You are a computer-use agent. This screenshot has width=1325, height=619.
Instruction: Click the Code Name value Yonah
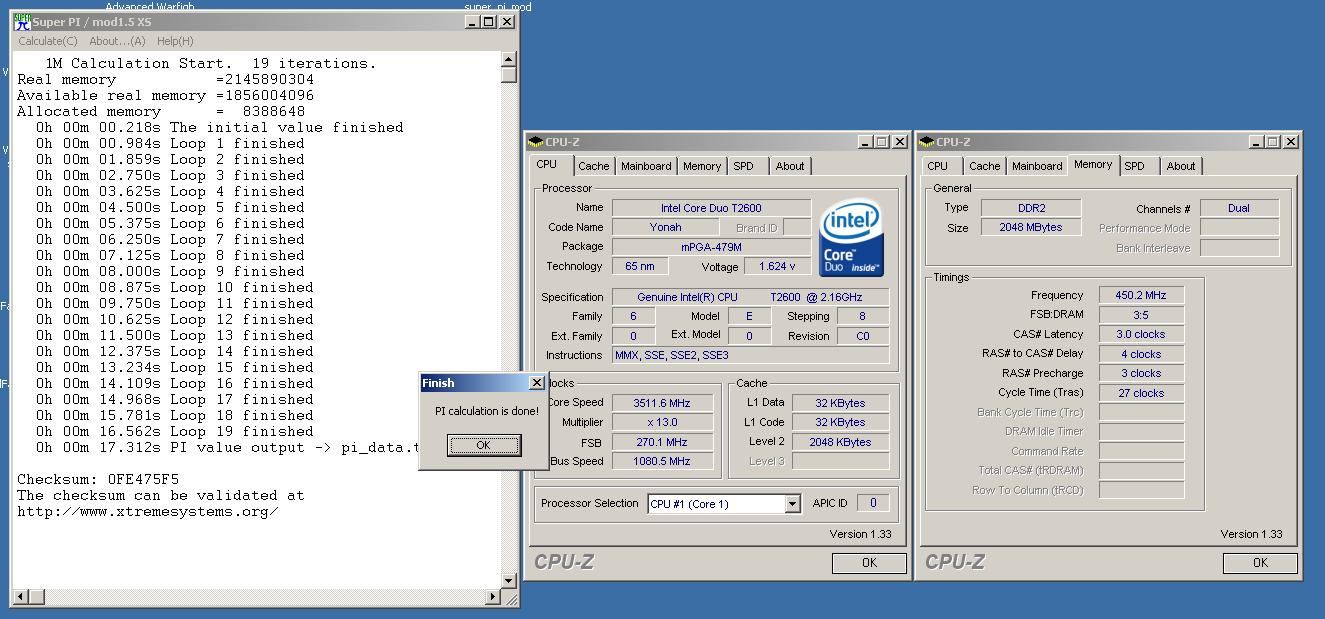click(x=665, y=227)
